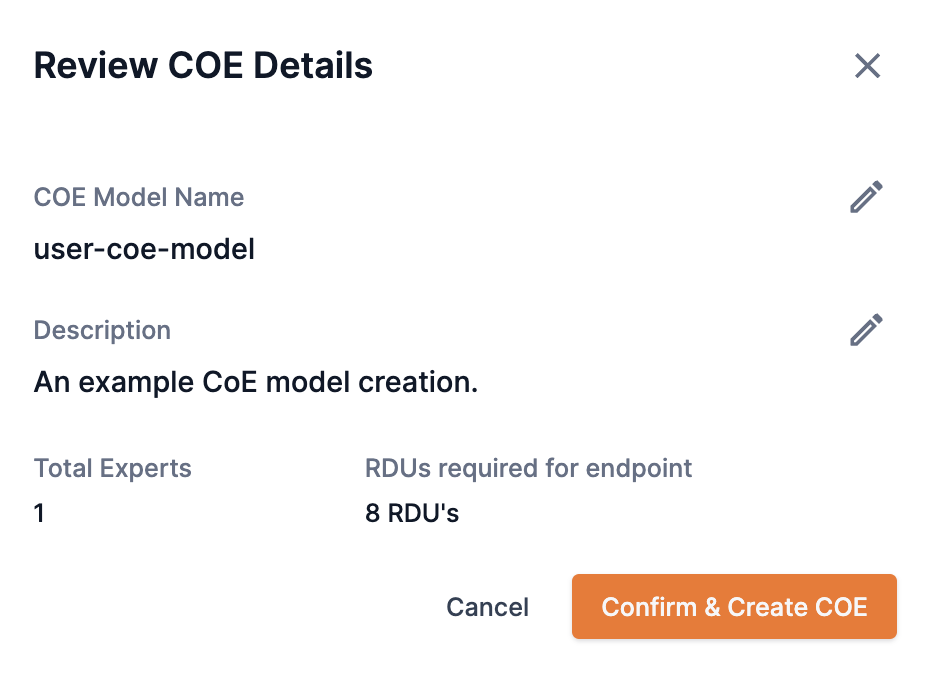Dismiss the dialog using the X icon
This screenshot has height=674, width=934.
pyautogui.click(x=867, y=66)
